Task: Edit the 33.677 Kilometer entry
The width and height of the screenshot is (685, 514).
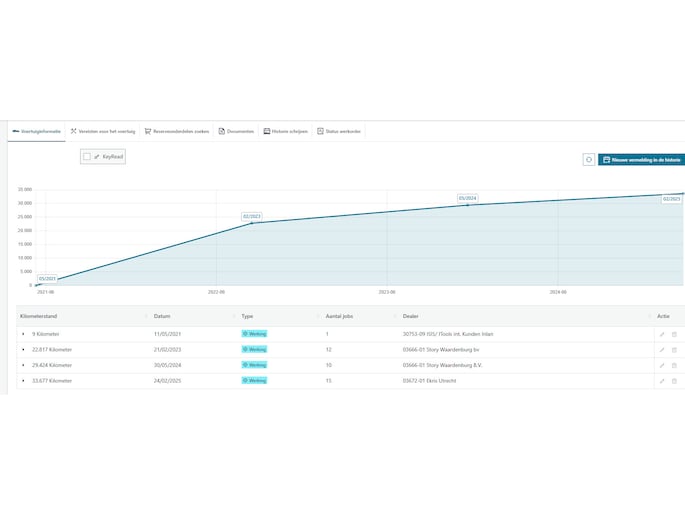Action: tap(661, 381)
